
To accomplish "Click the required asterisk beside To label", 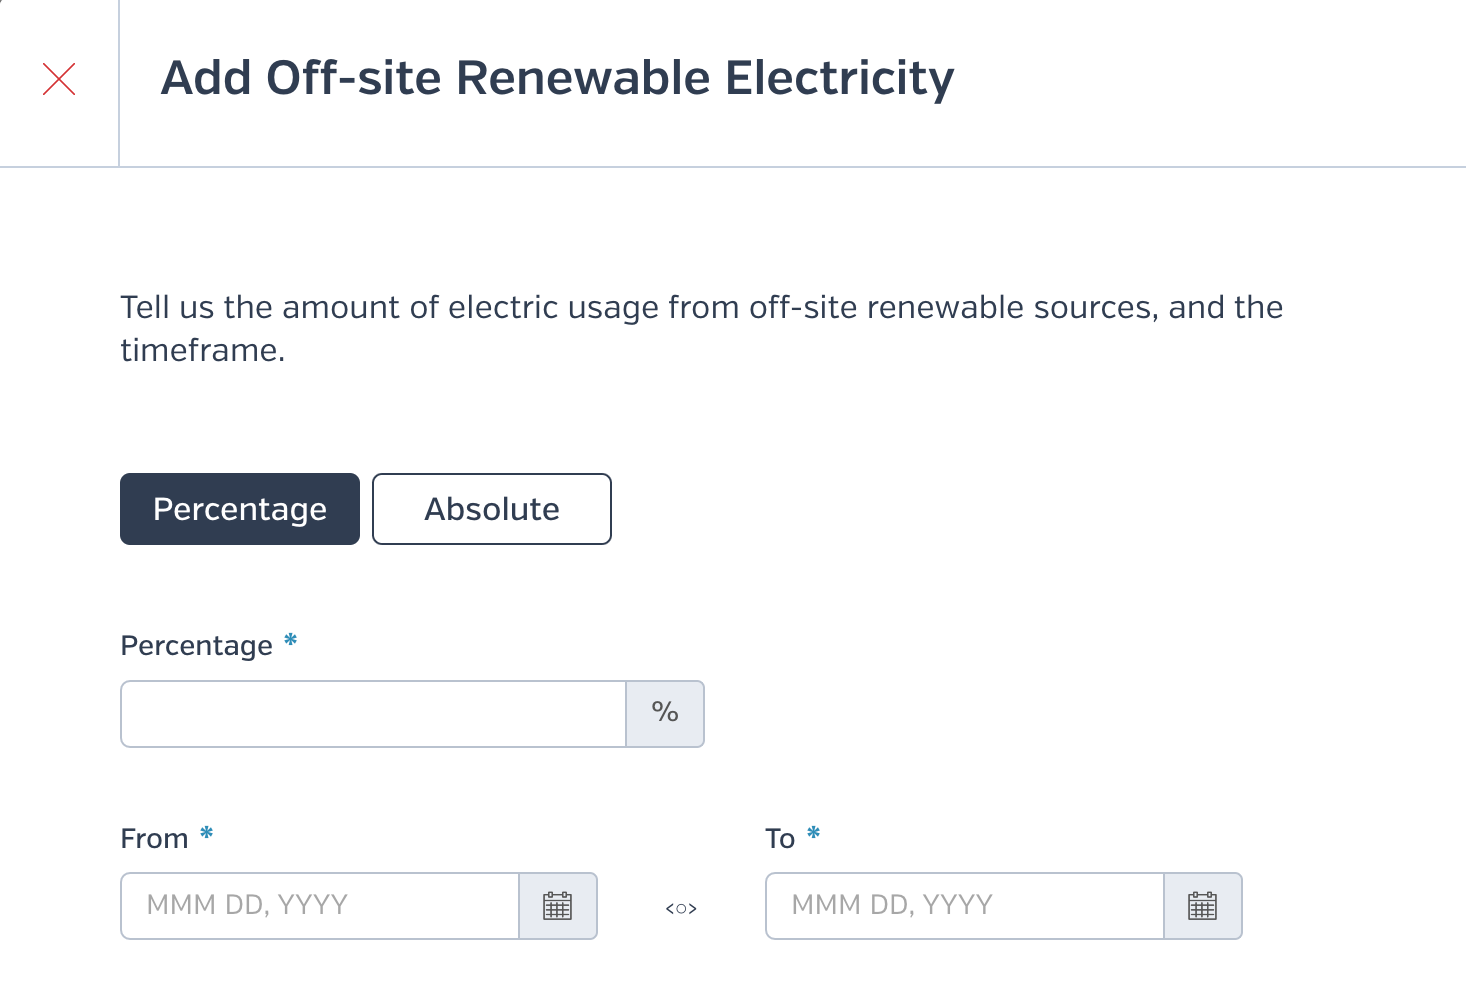I will point(814,833).
